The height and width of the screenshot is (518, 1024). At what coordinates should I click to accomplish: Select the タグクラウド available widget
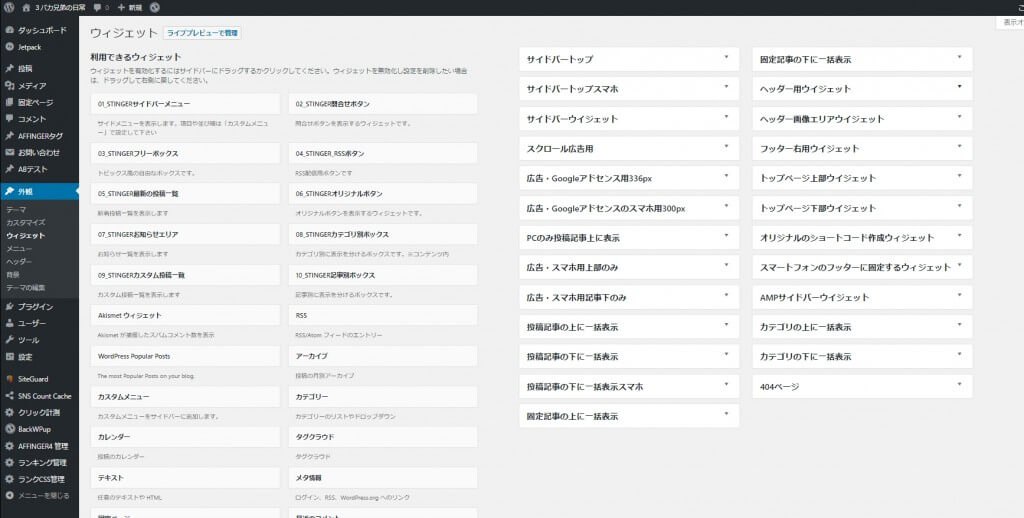click(x=383, y=437)
